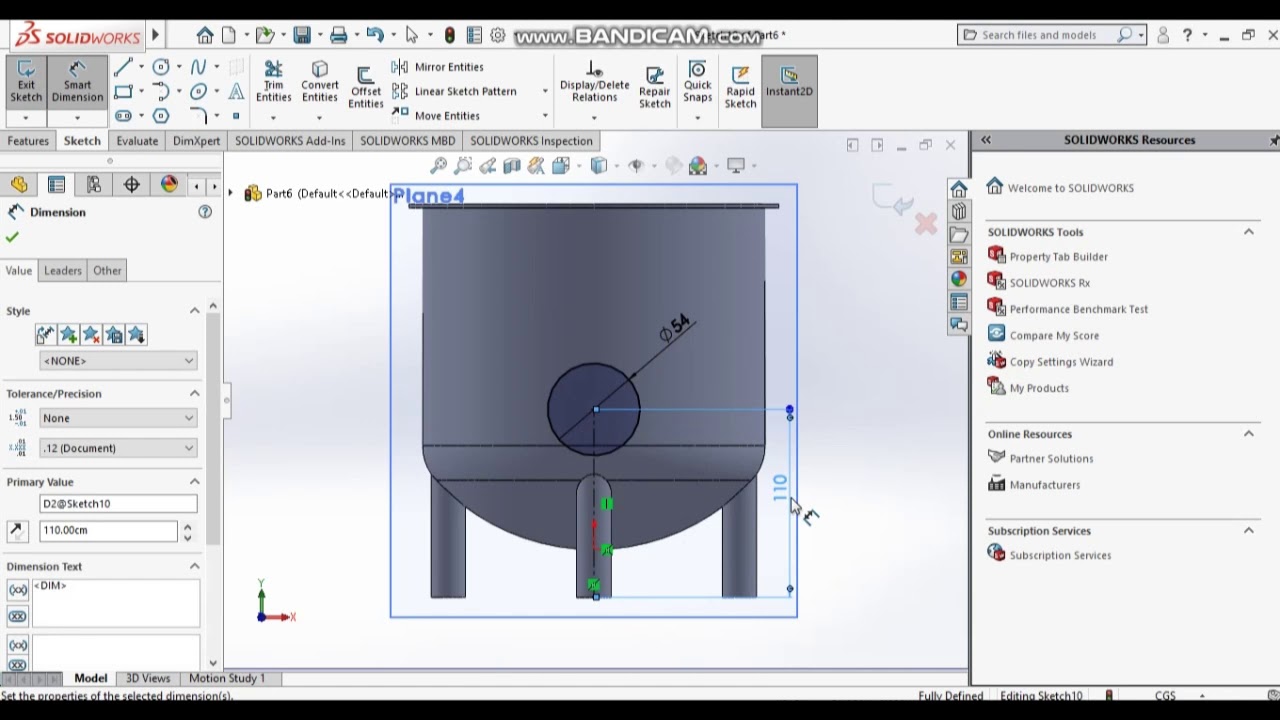Open the Motion Study 1 tab

click(x=227, y=678)
